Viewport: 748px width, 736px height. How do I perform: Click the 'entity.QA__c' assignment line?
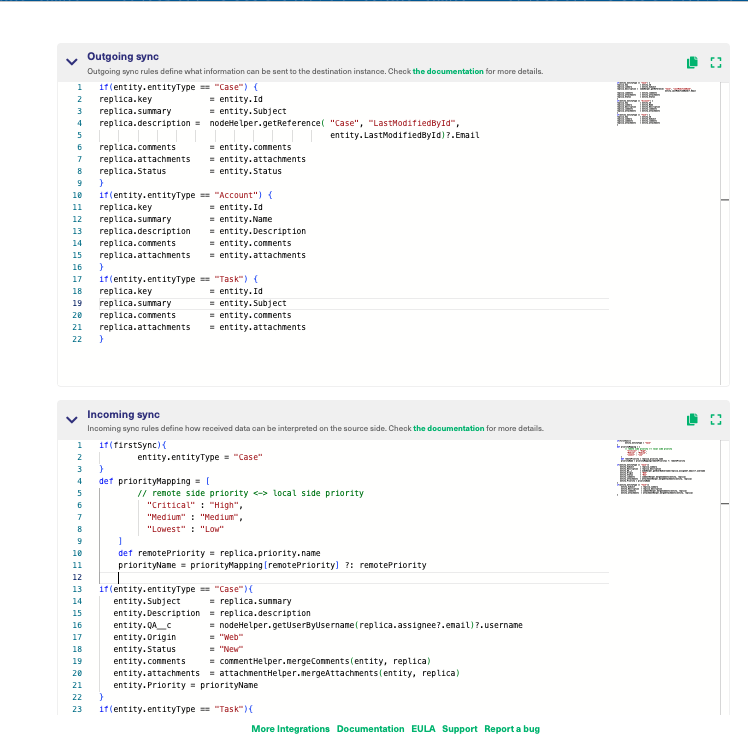318,625
